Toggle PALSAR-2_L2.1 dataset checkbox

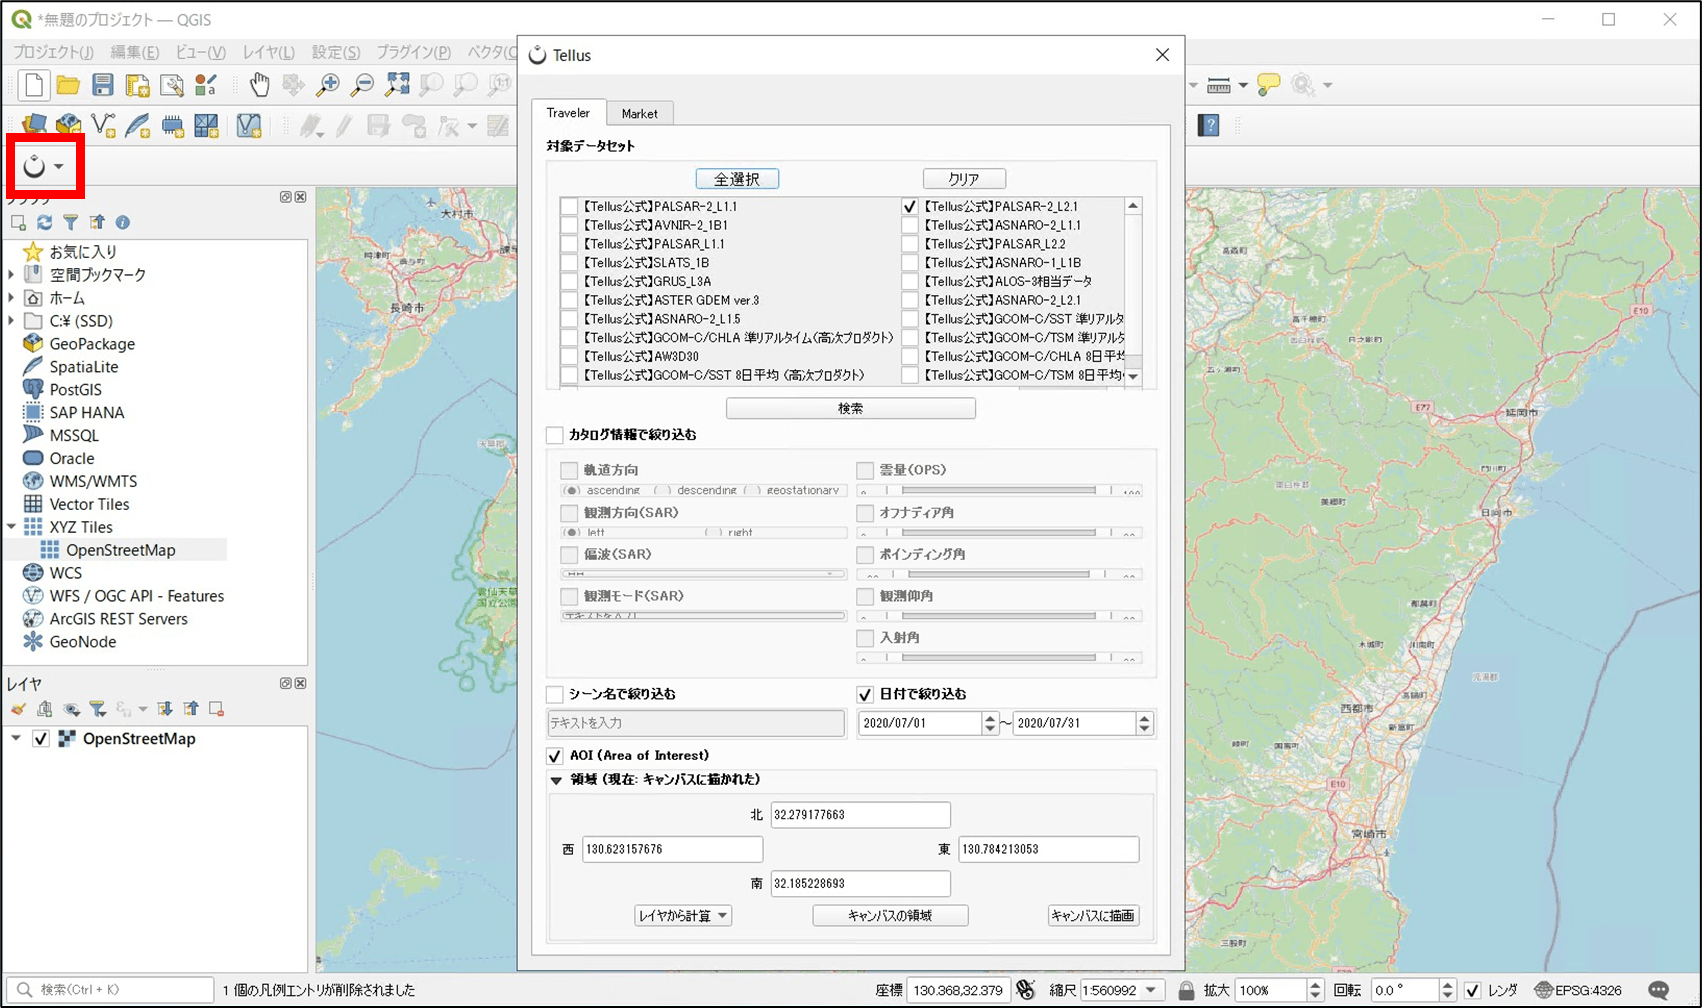coord(909,207)
